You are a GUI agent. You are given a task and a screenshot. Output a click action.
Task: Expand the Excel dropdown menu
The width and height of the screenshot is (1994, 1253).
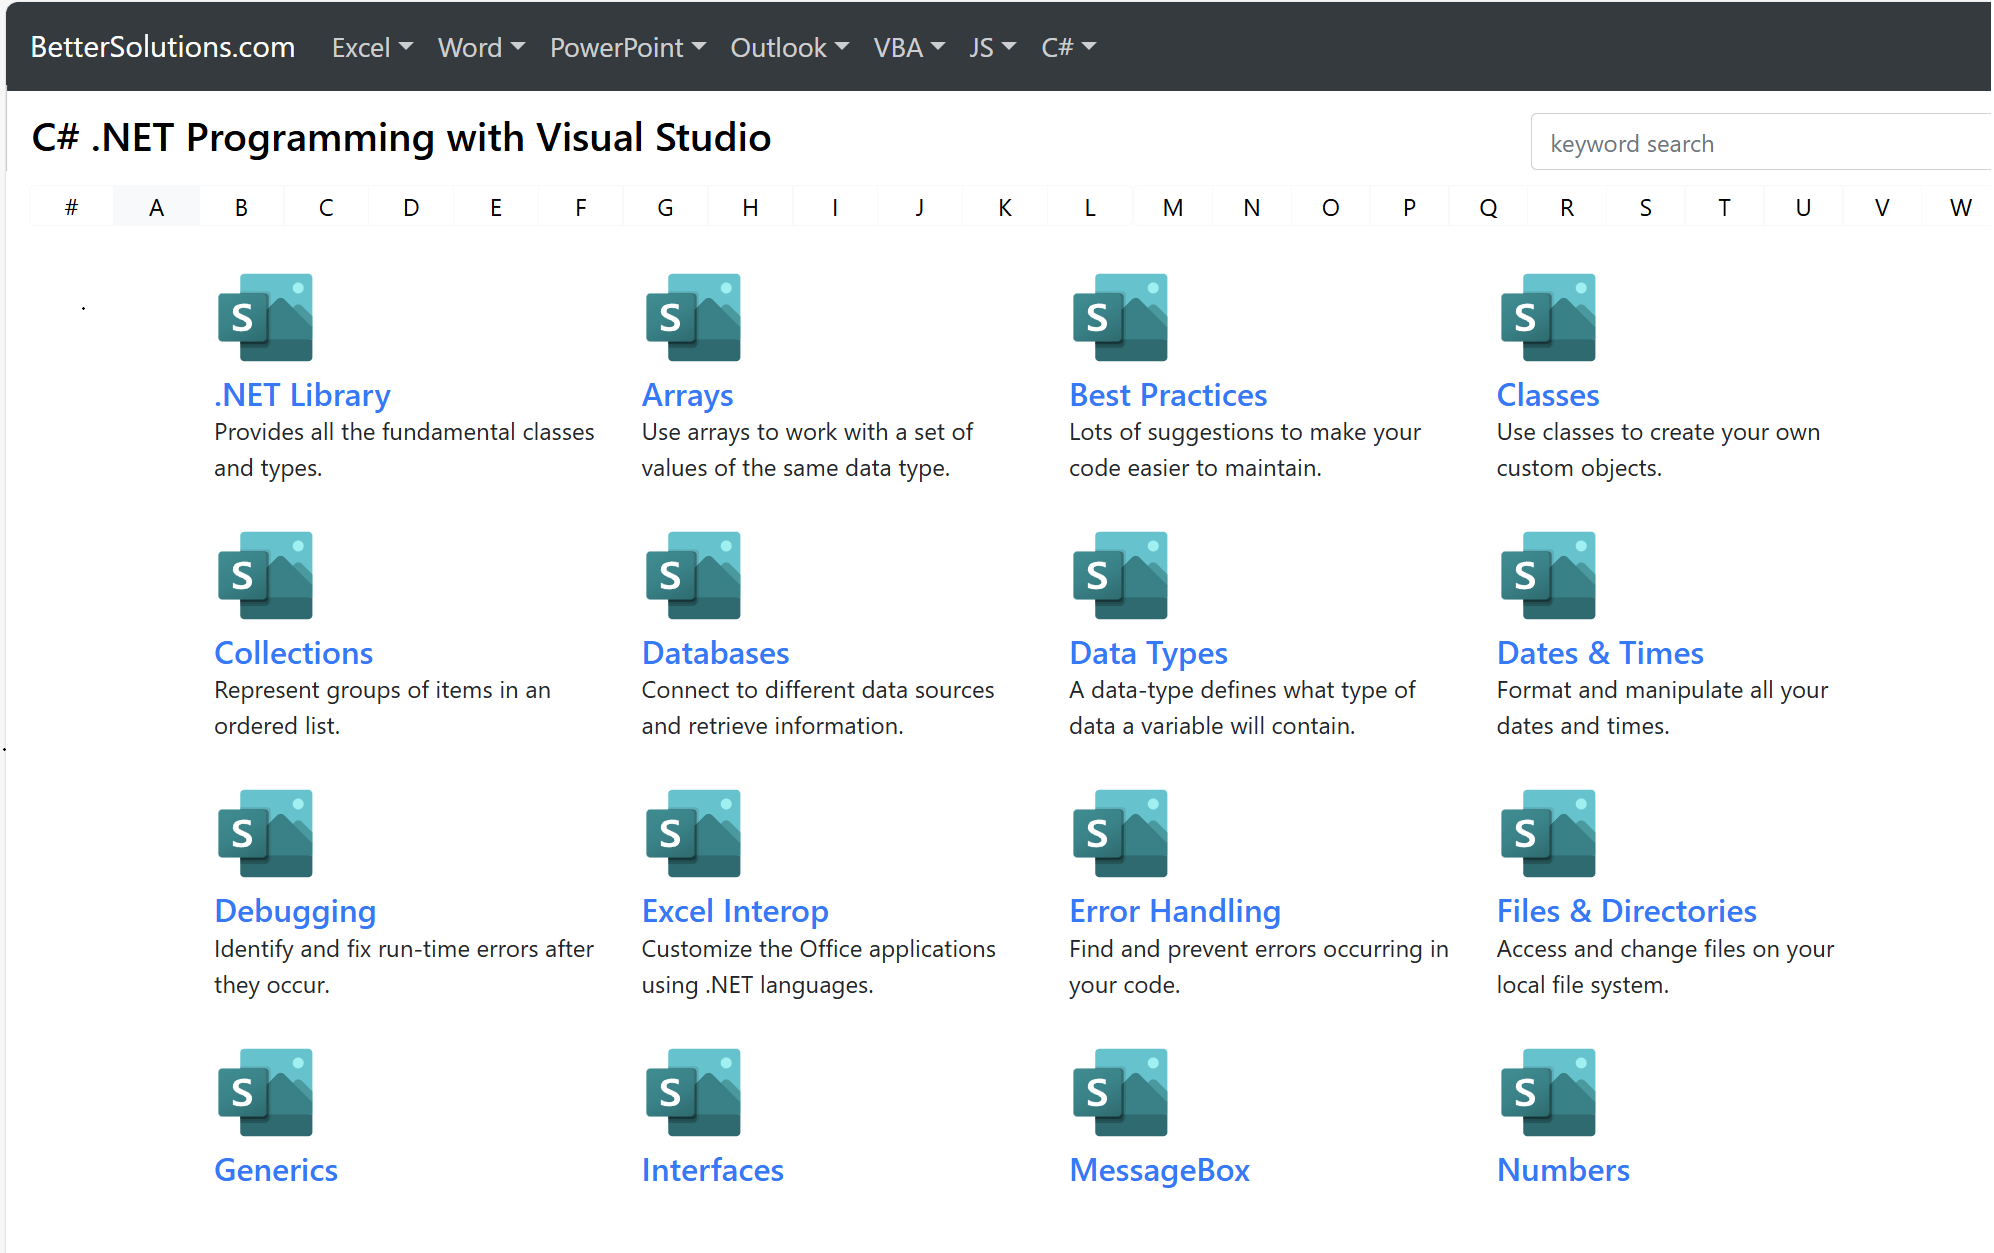(372, 47)
